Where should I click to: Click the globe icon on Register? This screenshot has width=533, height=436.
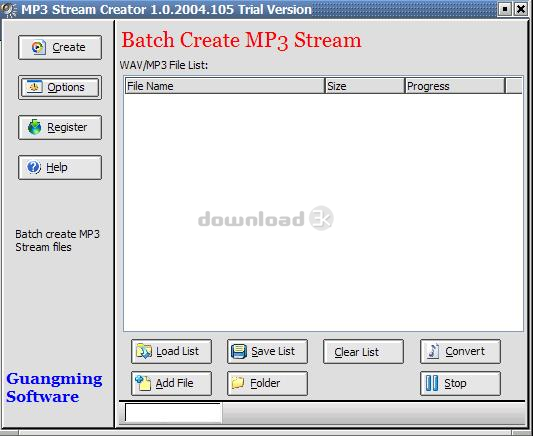tap(34, 127)
